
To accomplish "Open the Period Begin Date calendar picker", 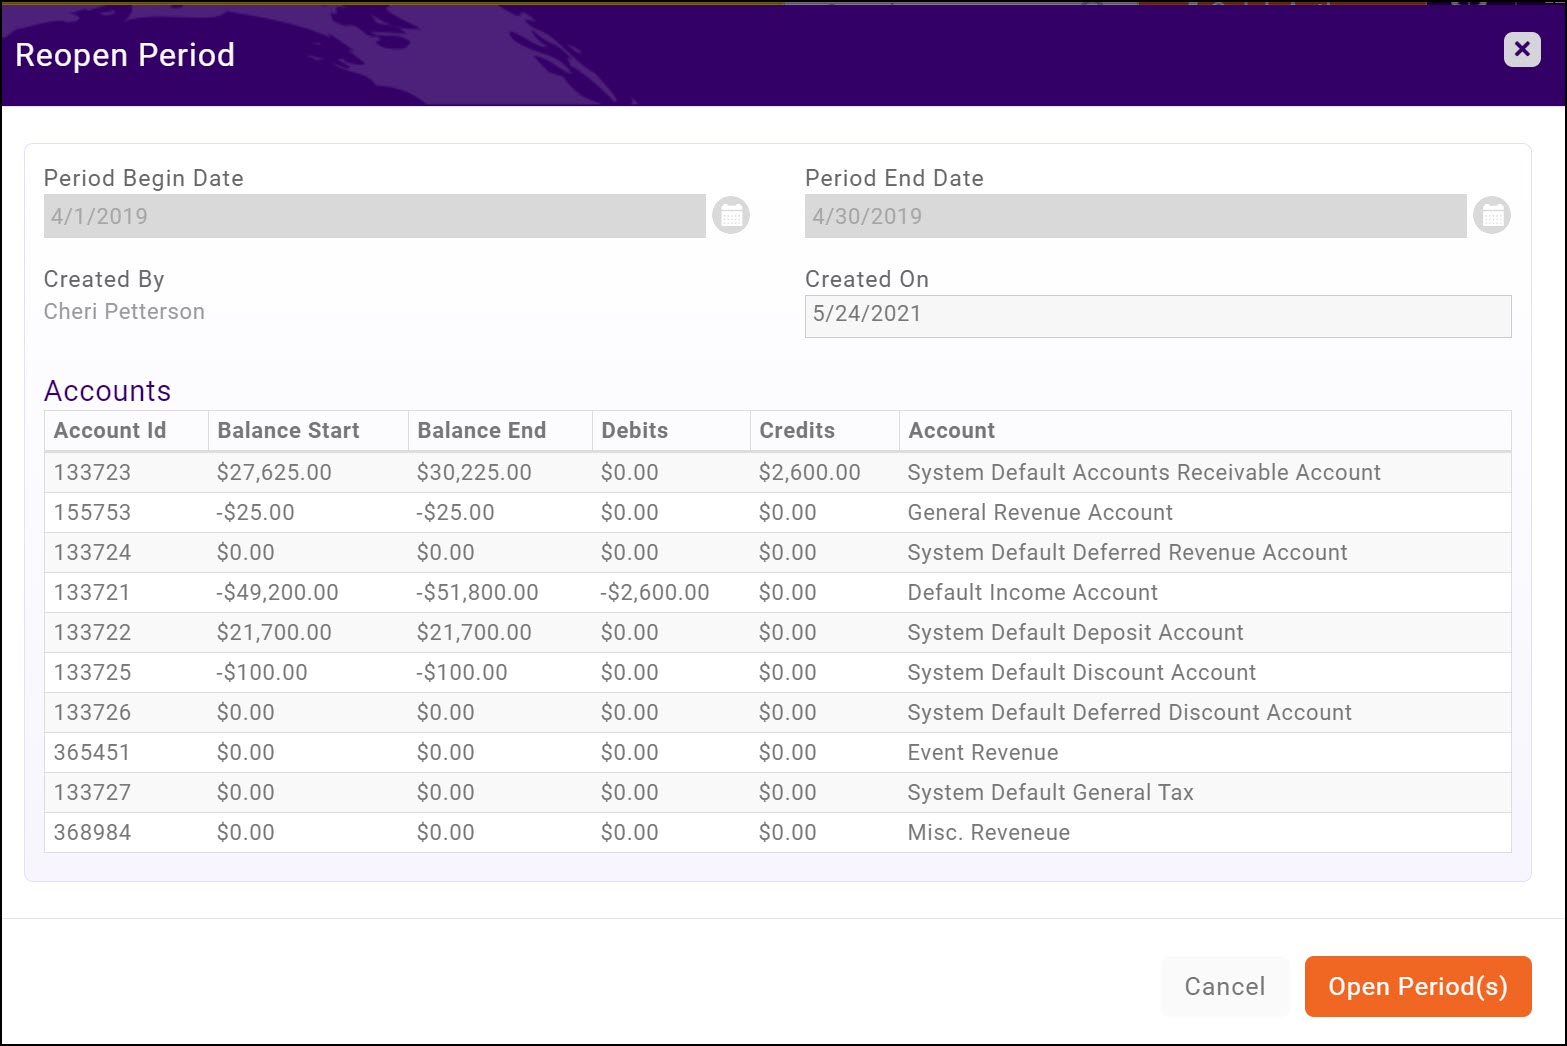I will coord(731,214).
